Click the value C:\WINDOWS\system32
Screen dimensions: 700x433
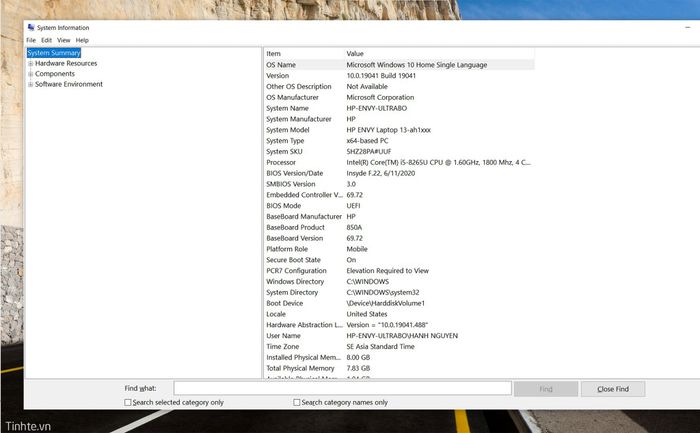point(383,292)
